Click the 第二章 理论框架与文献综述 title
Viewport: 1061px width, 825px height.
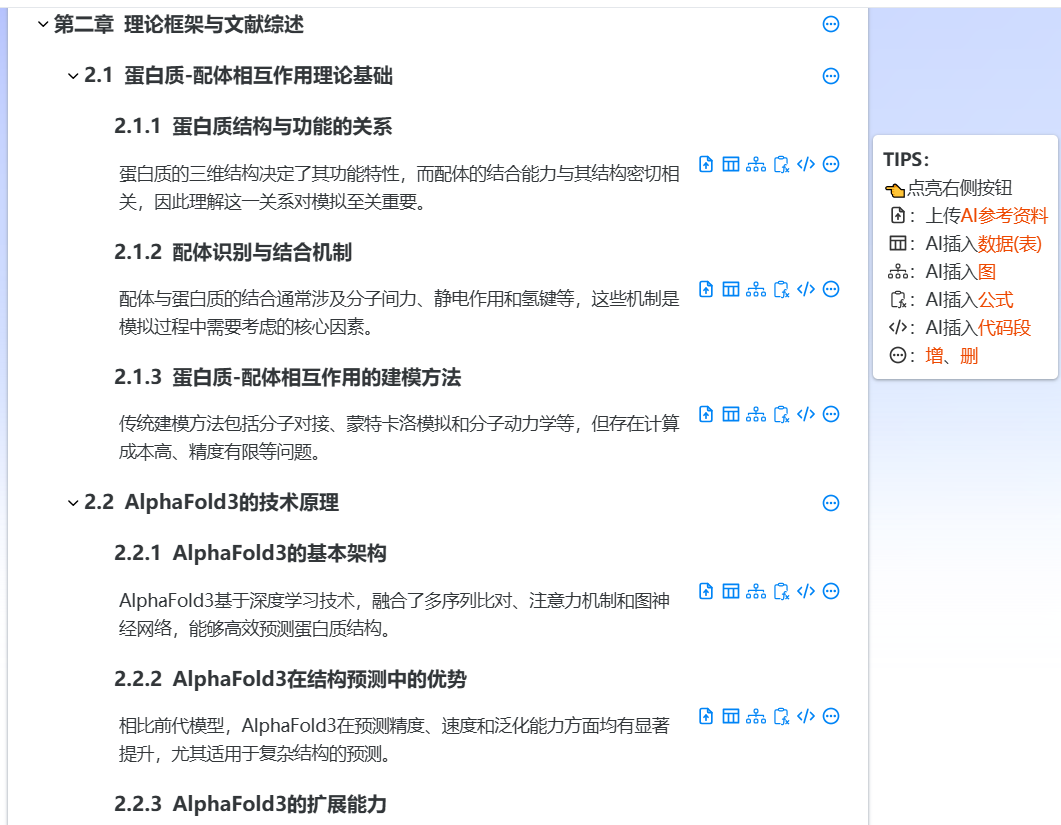[179, 25]
